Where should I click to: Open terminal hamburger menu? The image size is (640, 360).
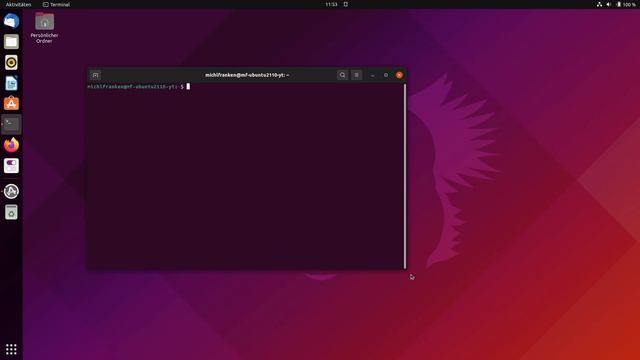[356, 75]
